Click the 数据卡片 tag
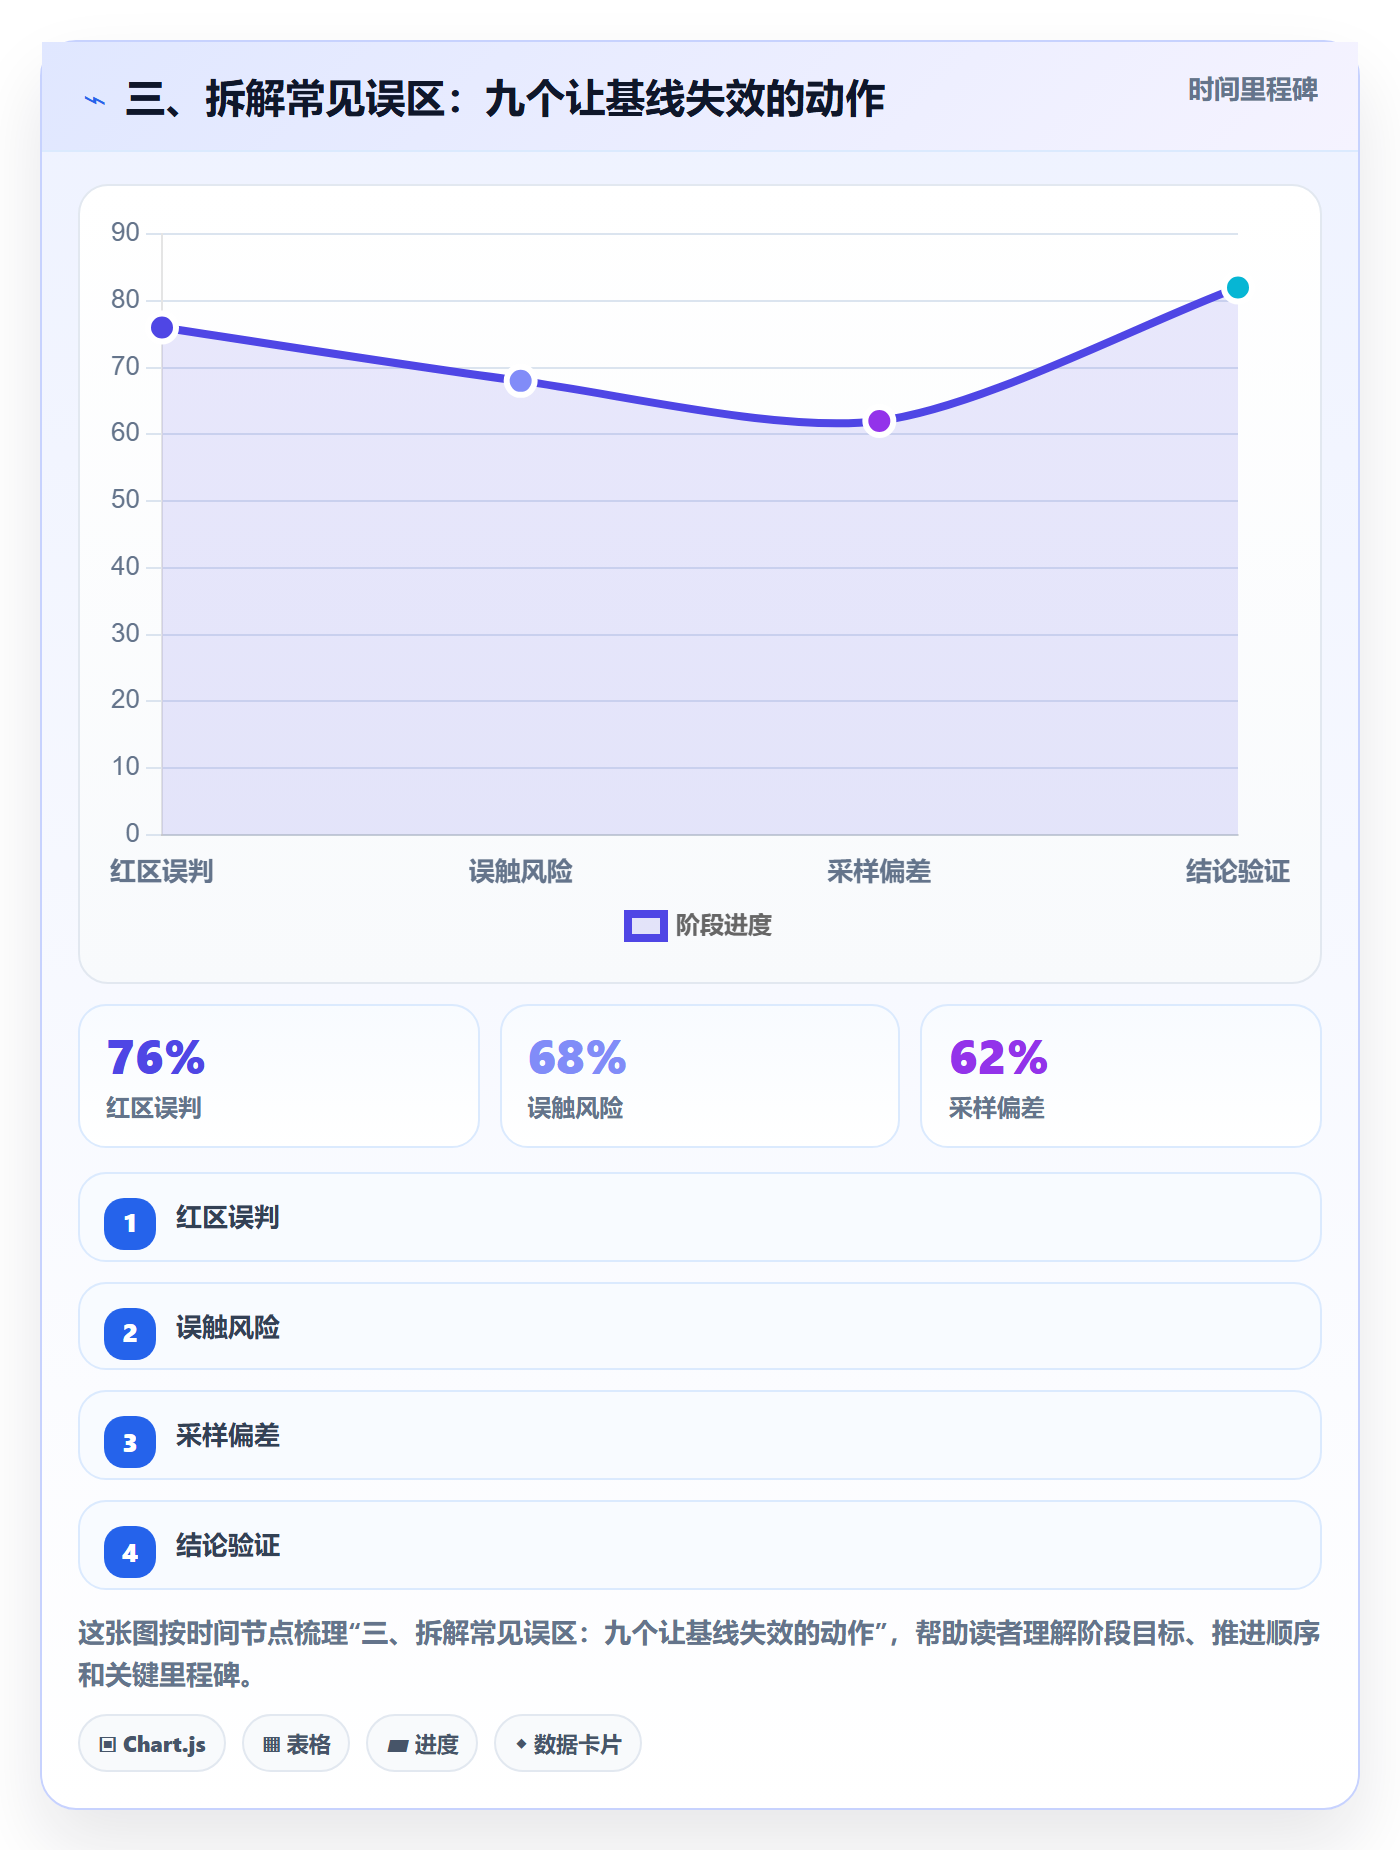1400x1850 pixels. [x=568, y=1744]
